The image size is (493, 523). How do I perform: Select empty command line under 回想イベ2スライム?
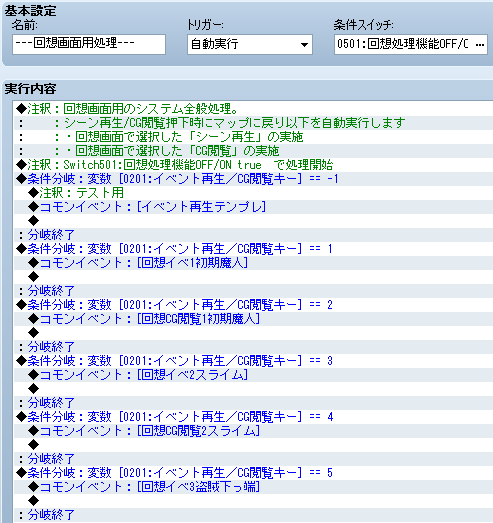tap(254, 389)
